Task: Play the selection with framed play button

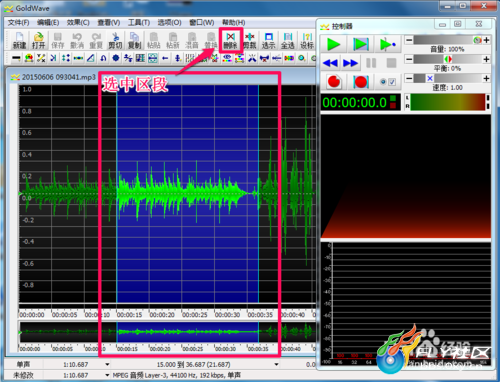Action: [361, 44]
